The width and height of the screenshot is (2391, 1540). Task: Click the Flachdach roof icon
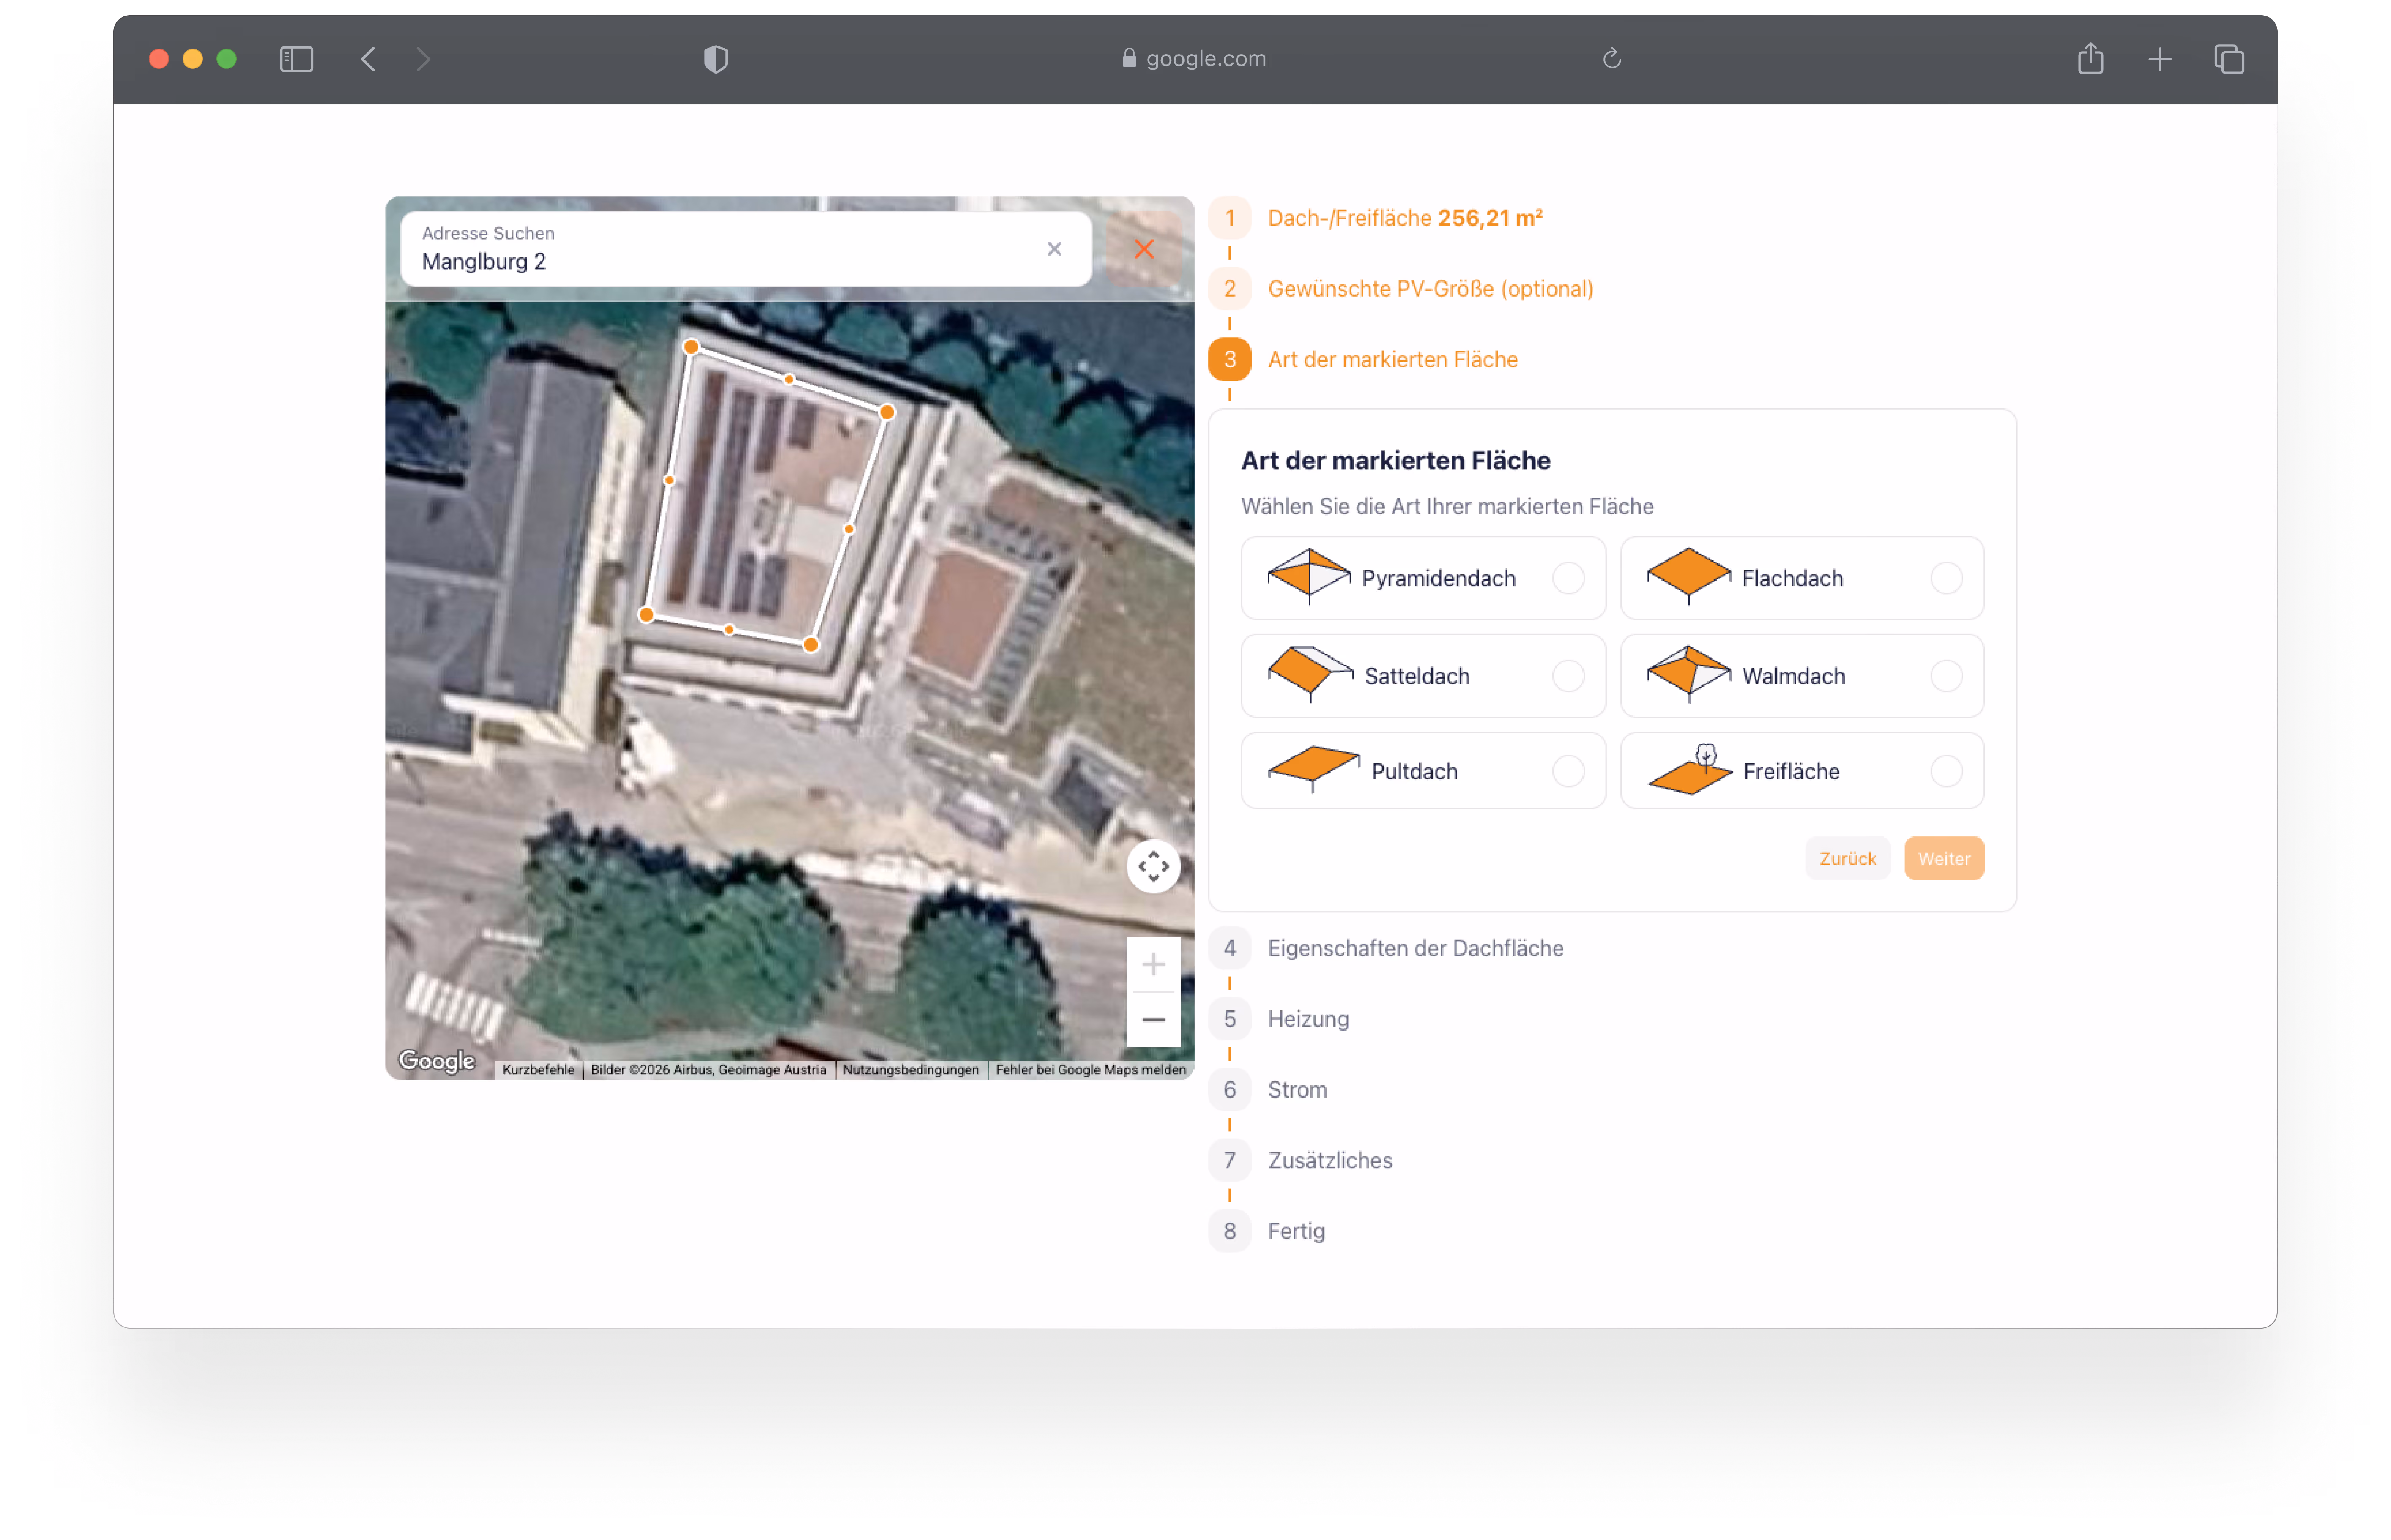point(1688,576)
